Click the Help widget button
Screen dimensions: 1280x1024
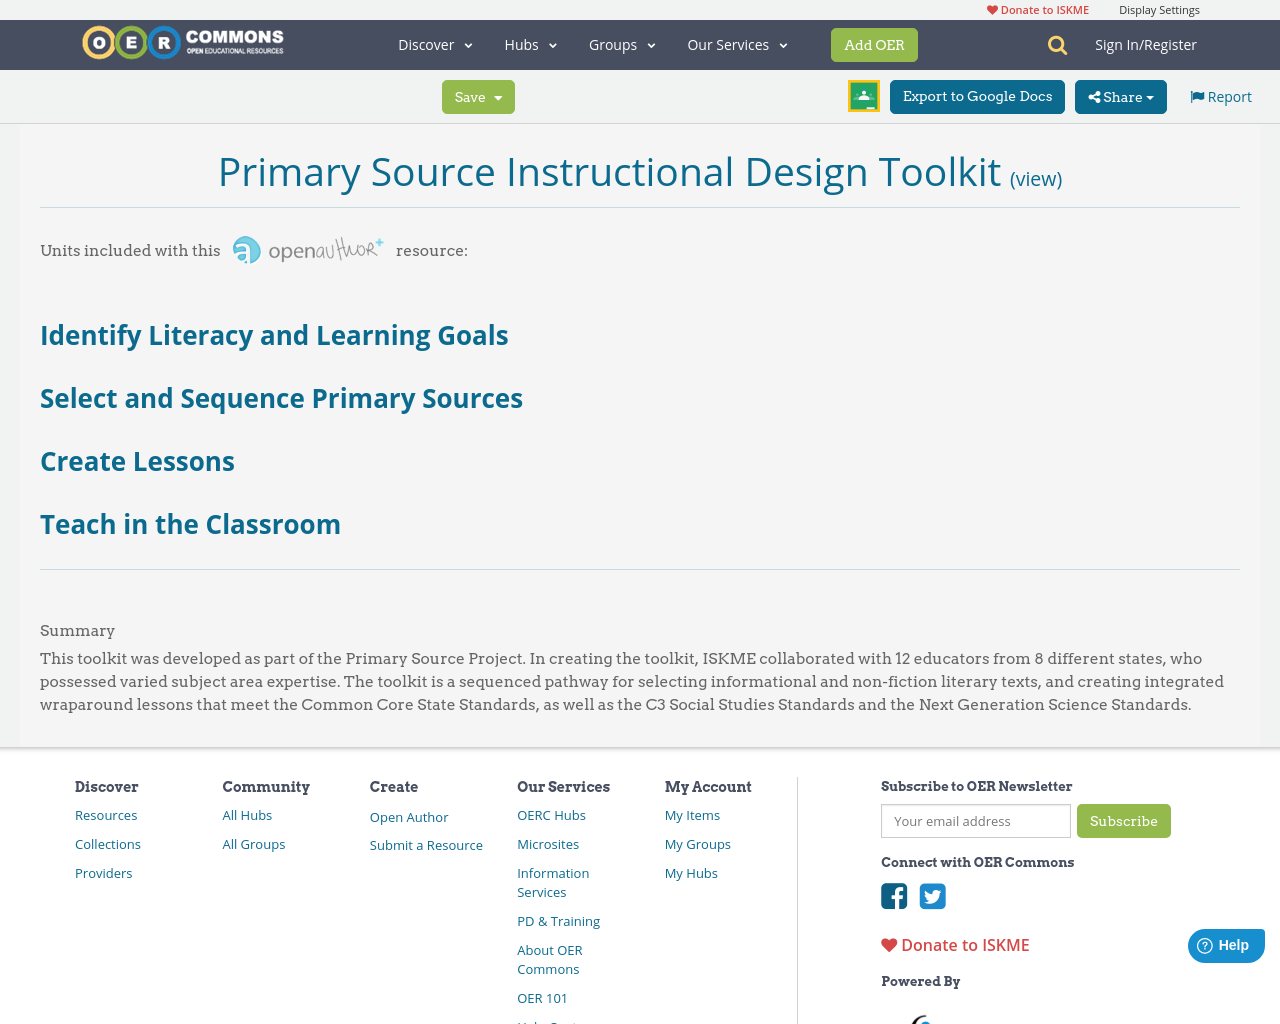tap(1226, 943)
